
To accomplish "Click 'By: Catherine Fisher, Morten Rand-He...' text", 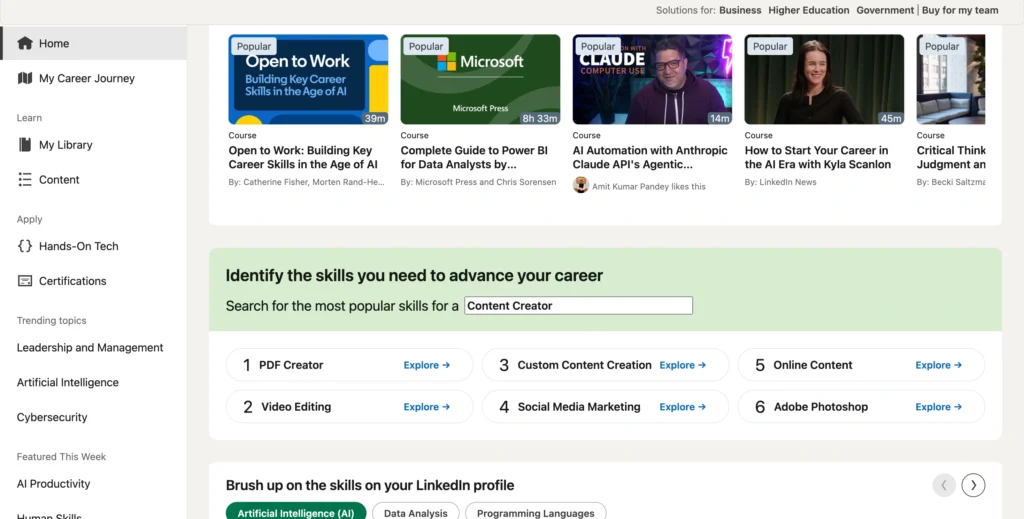I will pos(306,182).
